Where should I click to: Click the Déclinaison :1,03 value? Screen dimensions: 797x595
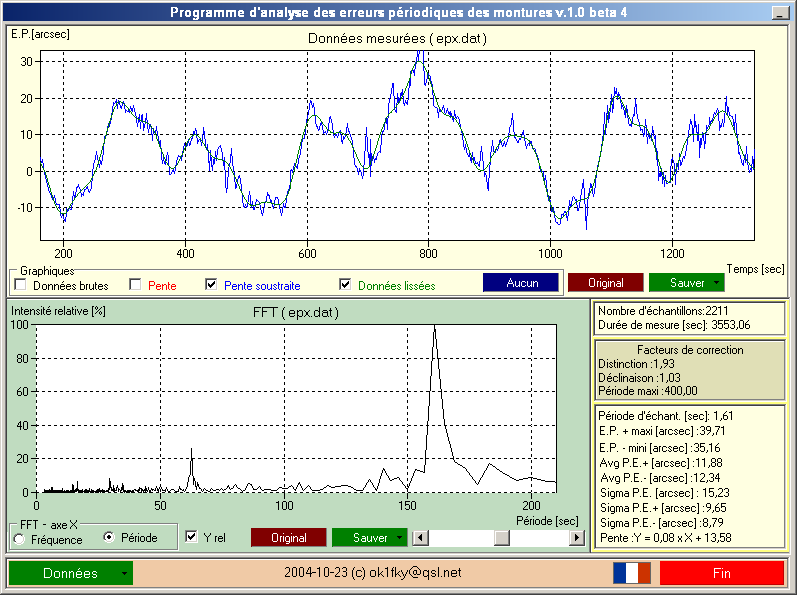[639, 378]
